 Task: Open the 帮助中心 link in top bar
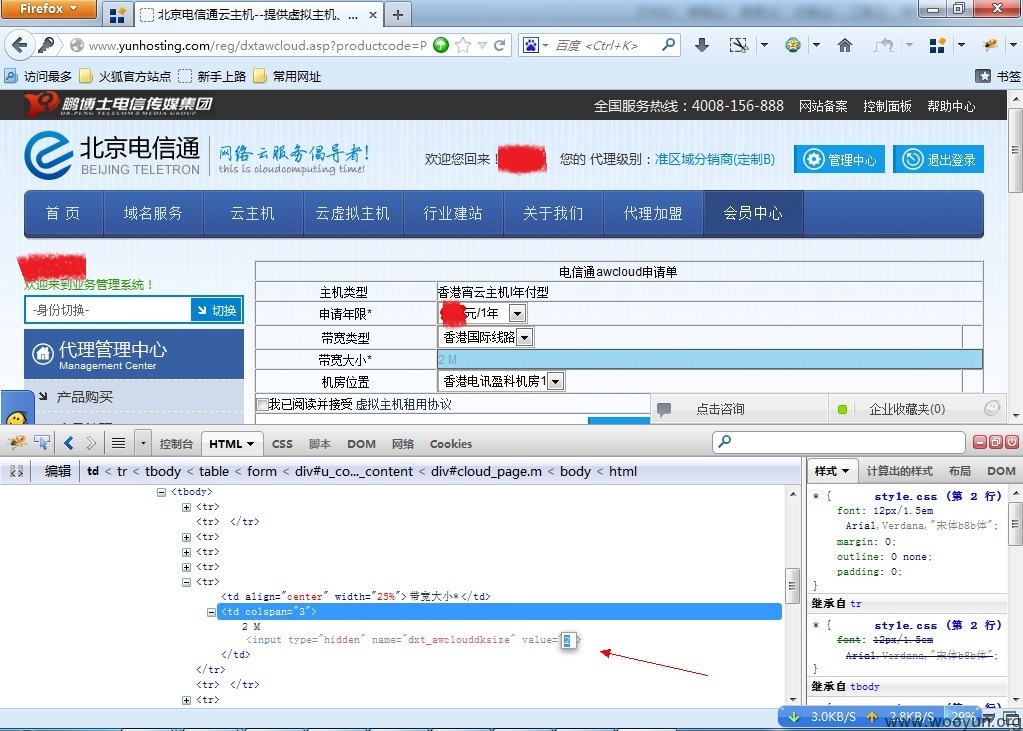(x=951, y=106)
